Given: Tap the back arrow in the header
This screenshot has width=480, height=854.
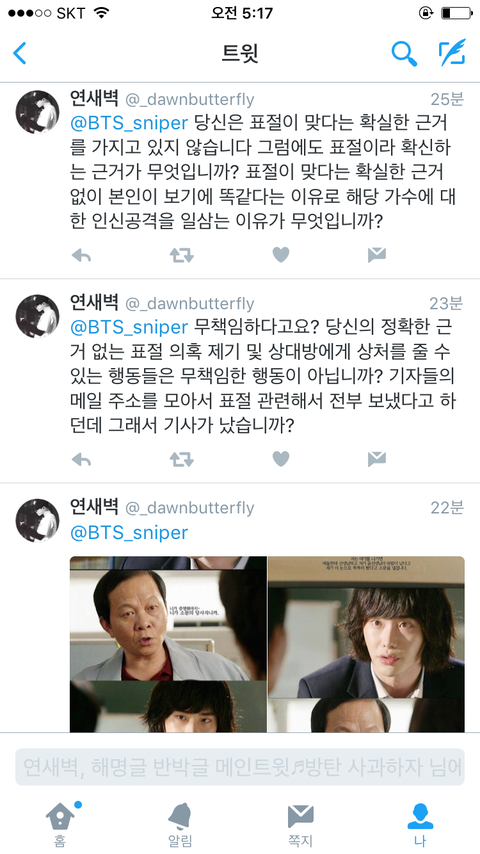Looking at the screenshot, I should (20, 53).
